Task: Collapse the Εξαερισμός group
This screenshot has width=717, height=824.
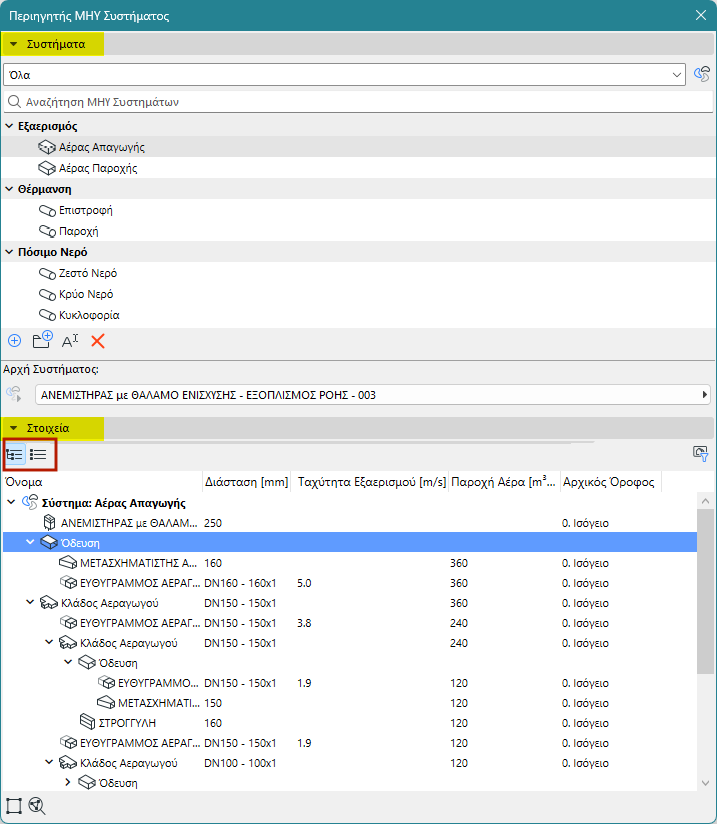Action: tap(9, 126)
